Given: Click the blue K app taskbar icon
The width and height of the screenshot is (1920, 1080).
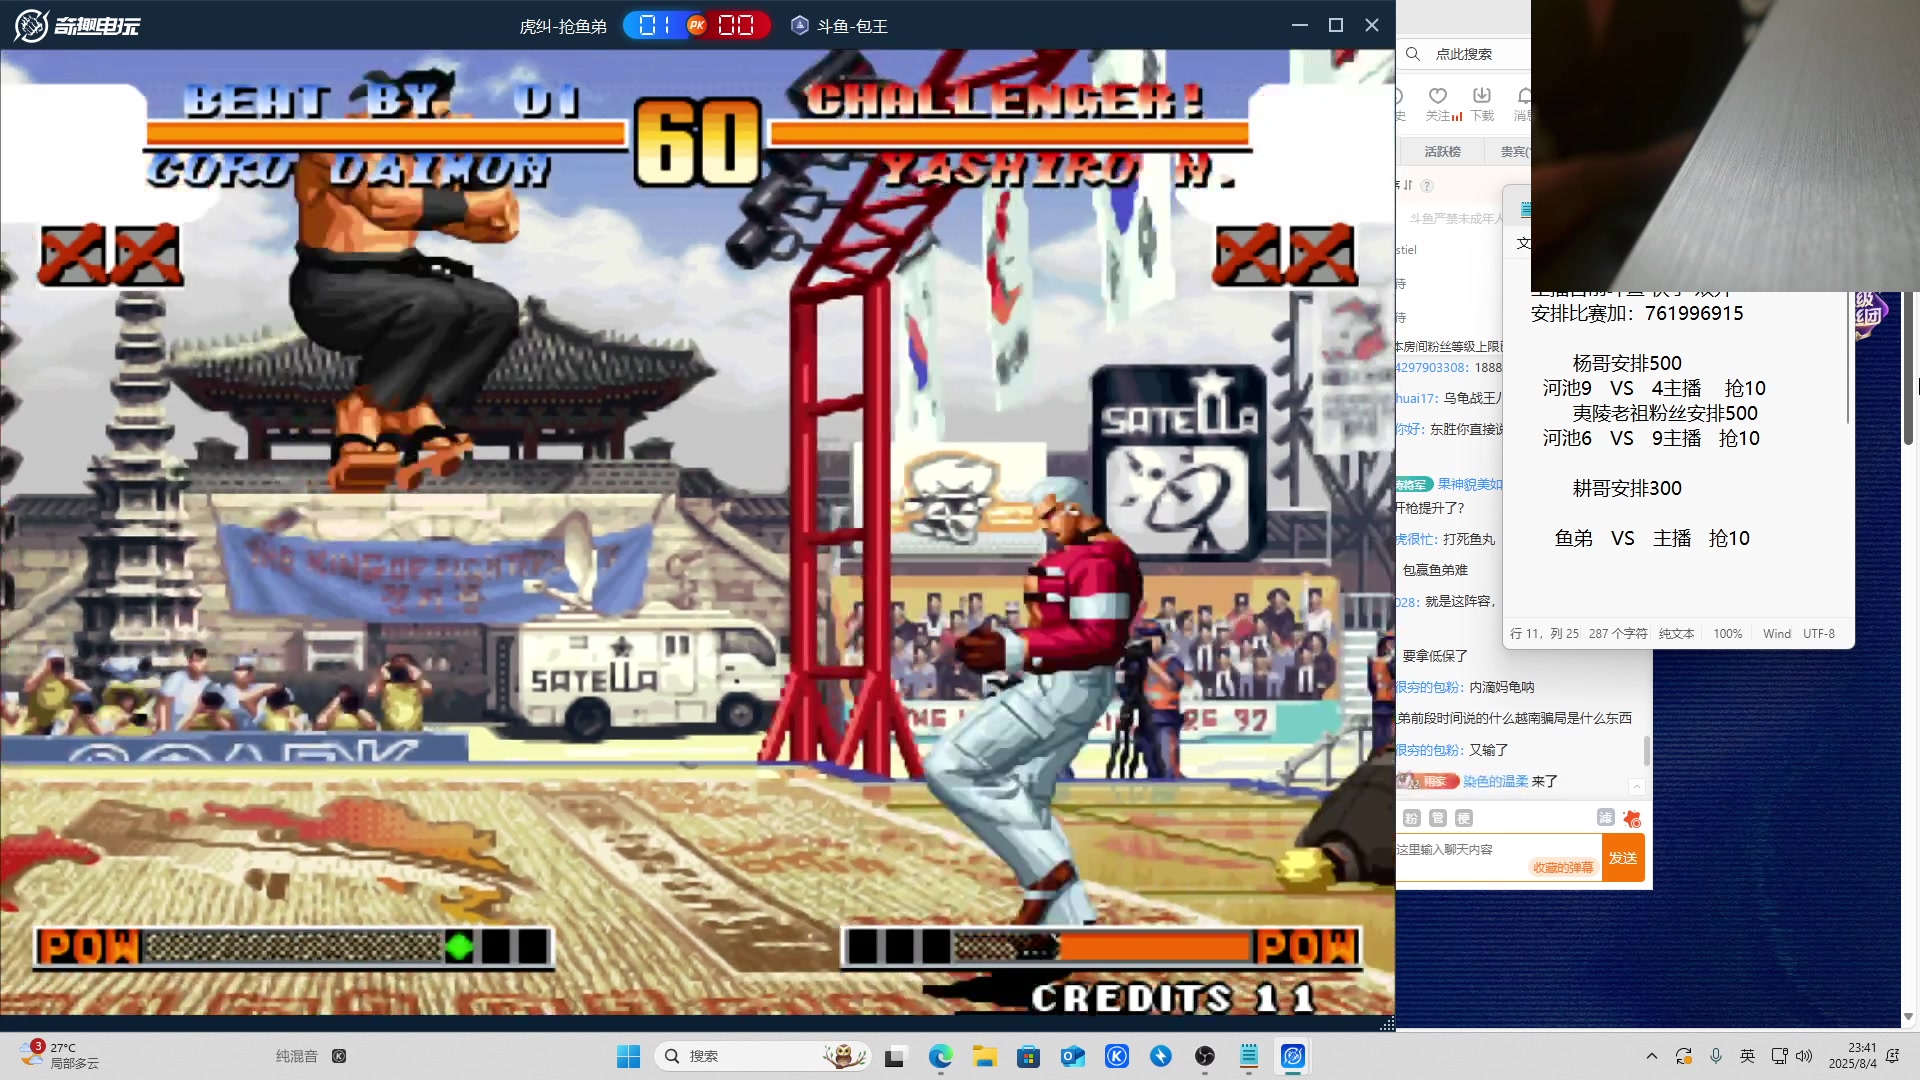Looking at the screenshot, I should point(1117,1056).
